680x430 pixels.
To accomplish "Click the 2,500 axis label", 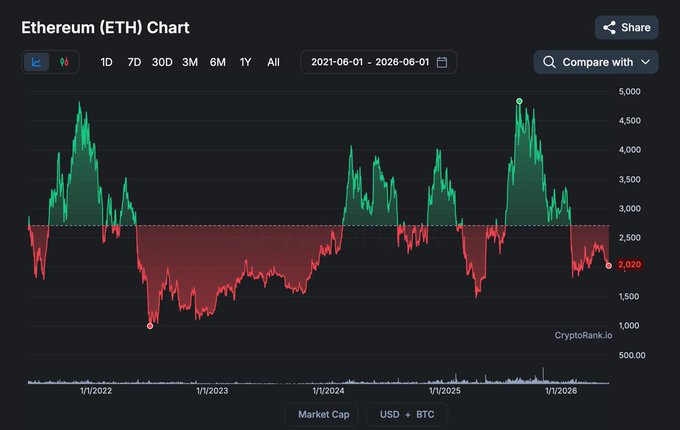I will 629,238.
